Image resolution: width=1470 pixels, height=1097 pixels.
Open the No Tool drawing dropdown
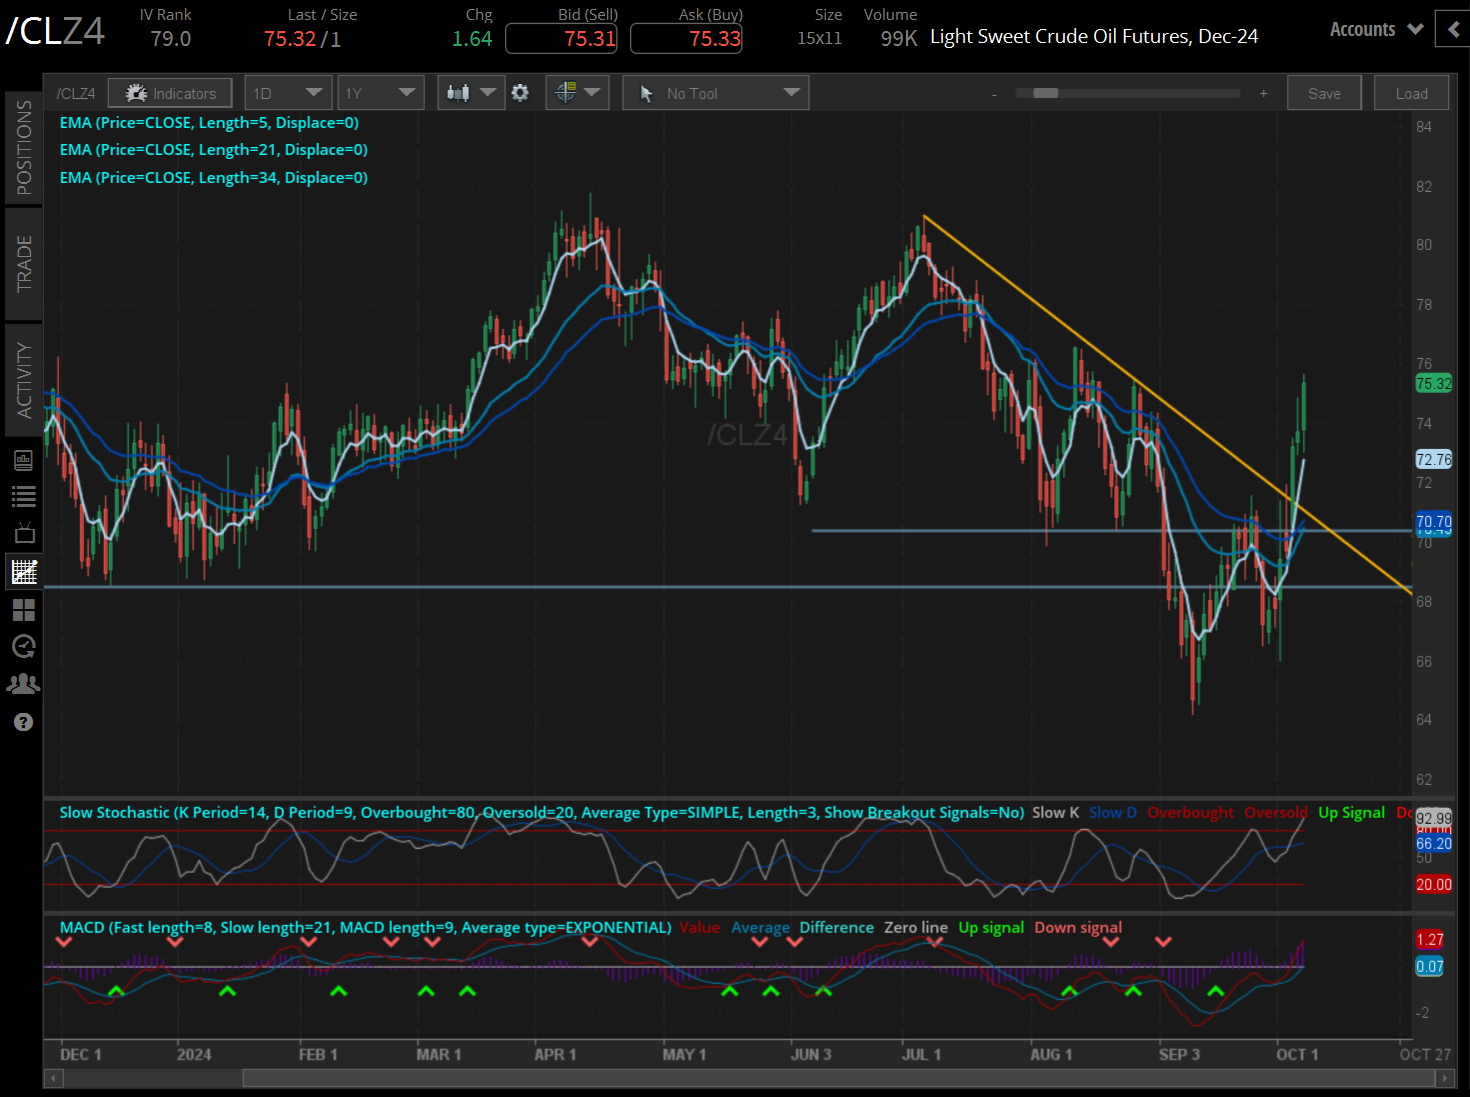[x=715, y=93]
